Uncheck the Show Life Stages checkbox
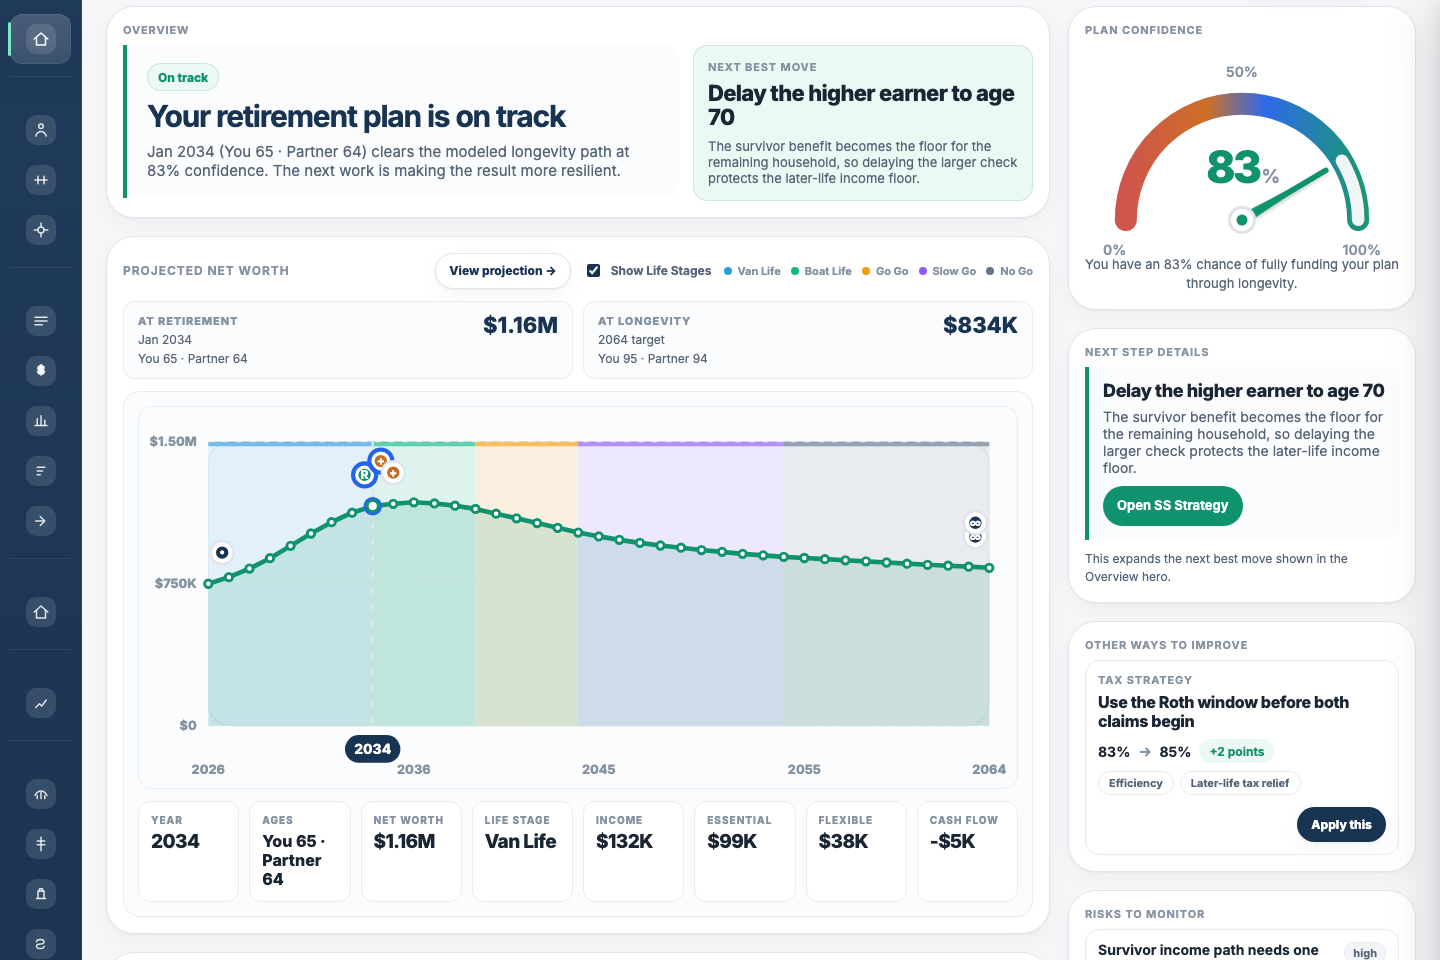 (x=593, y=270)
